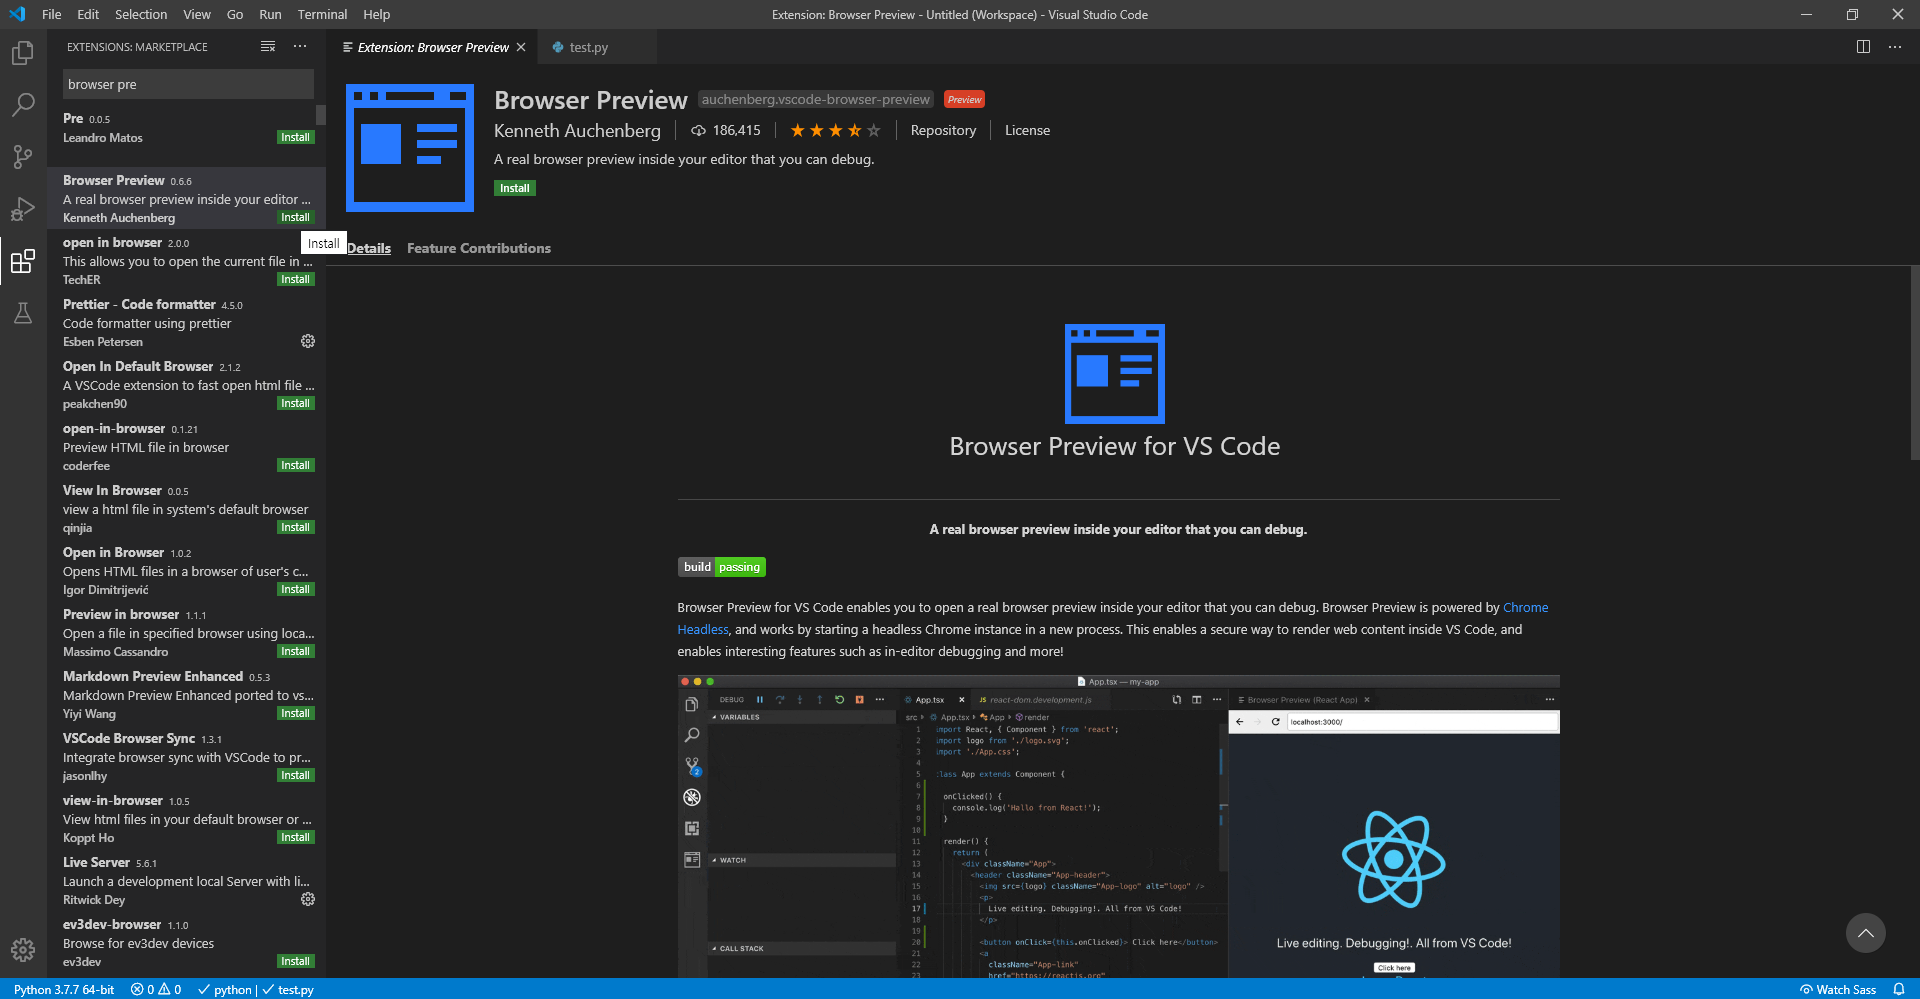The image size is (1920, 999).
Task: Click the demo screenshot in the readme
Action: click(1118, 827)
